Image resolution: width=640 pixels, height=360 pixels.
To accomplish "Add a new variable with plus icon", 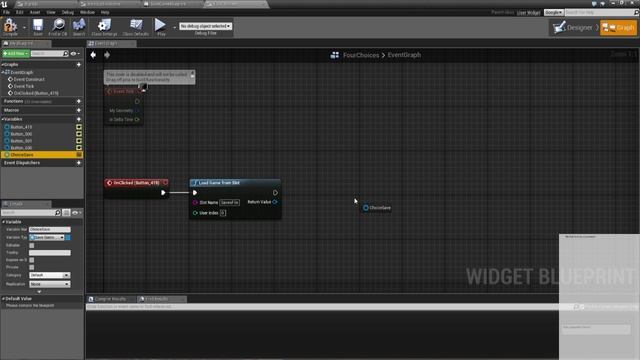I will [79, 119].
